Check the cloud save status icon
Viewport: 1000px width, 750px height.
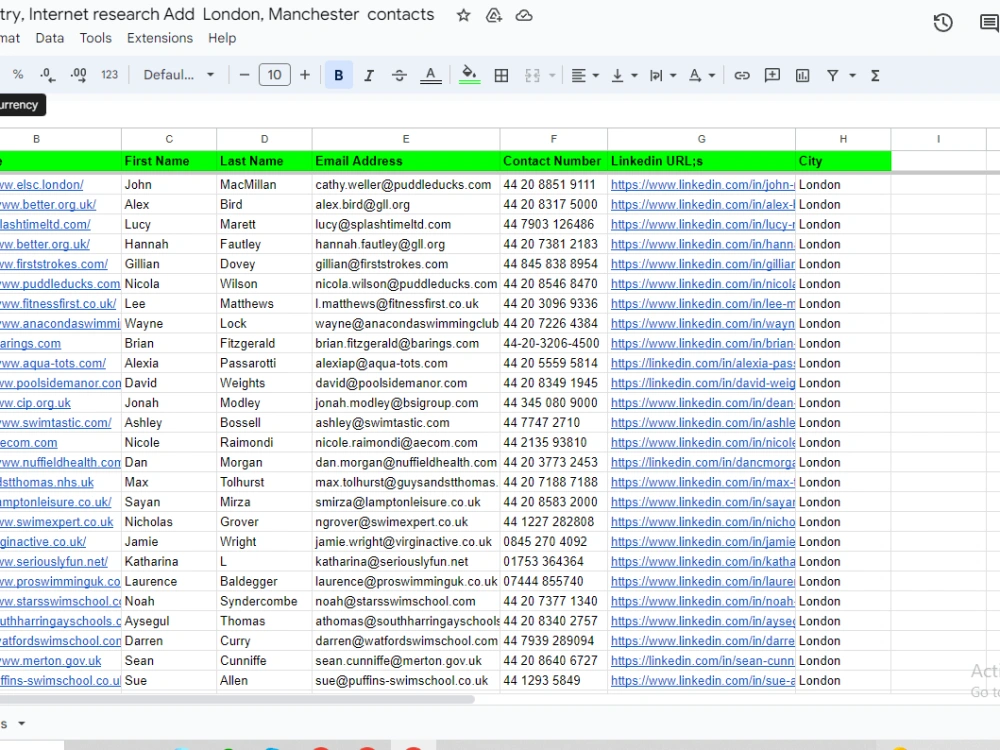pos(524,15)
